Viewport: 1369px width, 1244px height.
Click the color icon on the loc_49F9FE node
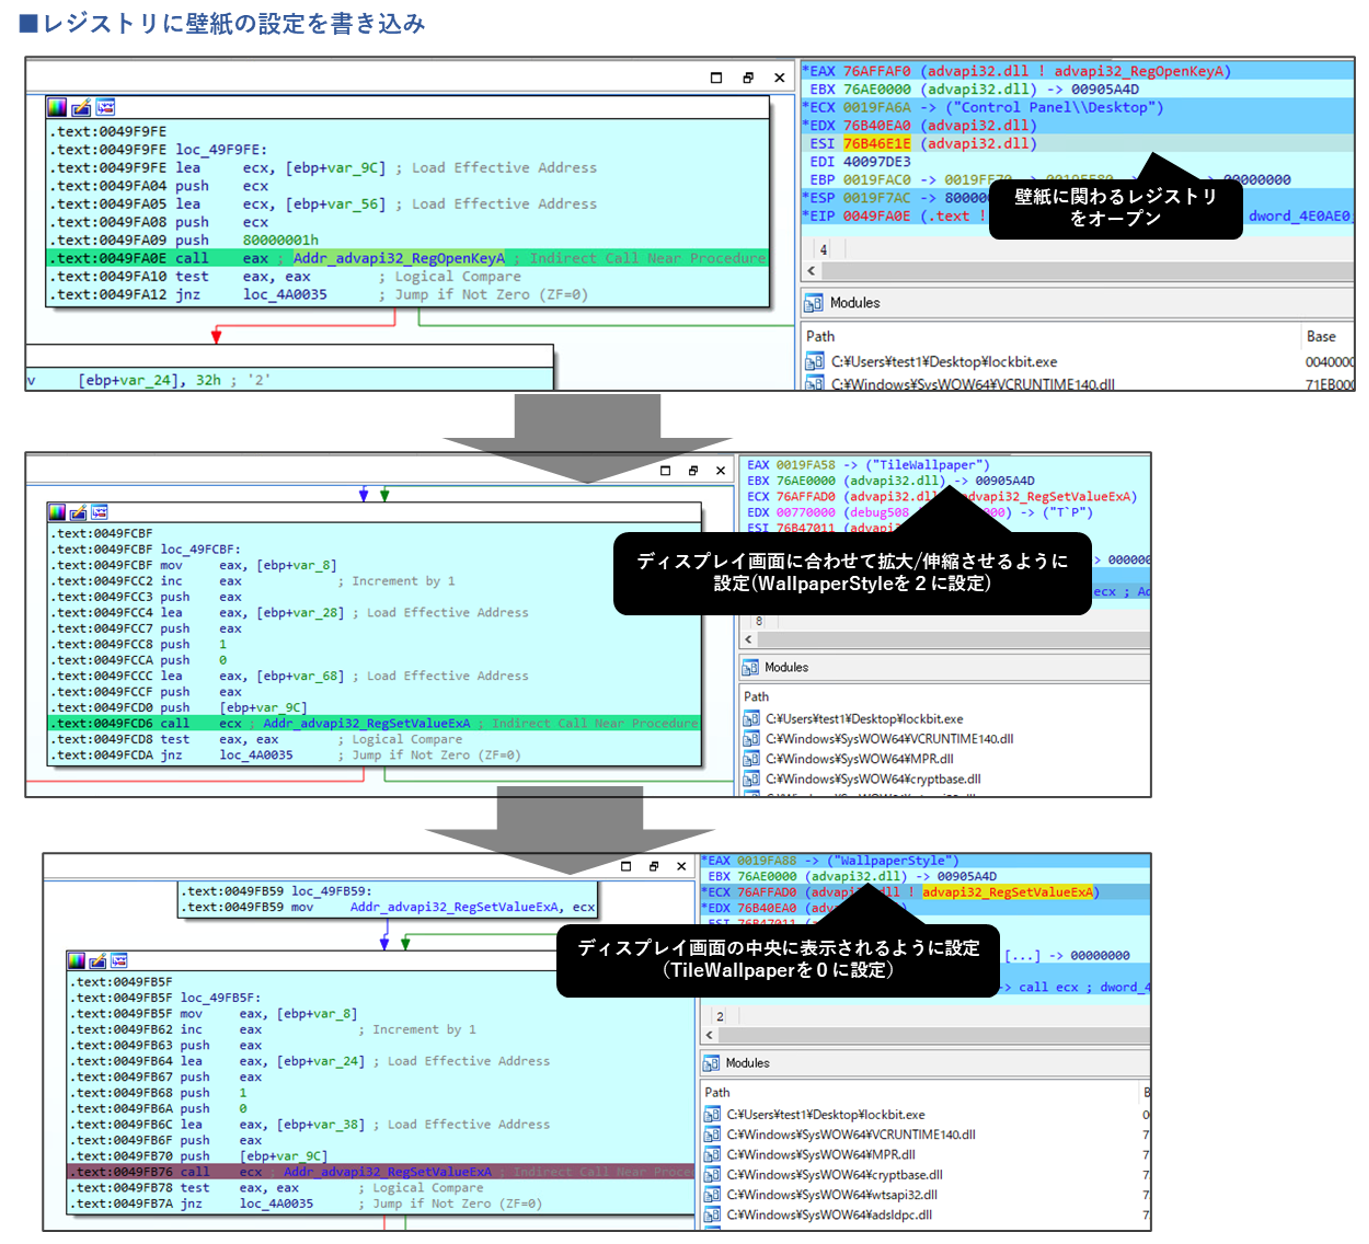57,107
